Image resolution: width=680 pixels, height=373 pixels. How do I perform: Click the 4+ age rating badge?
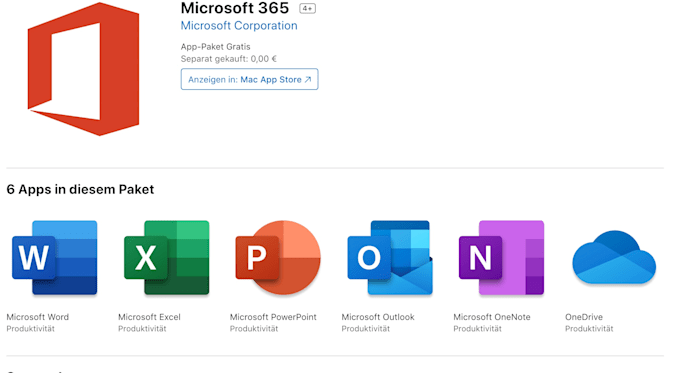tap(307, 8)
